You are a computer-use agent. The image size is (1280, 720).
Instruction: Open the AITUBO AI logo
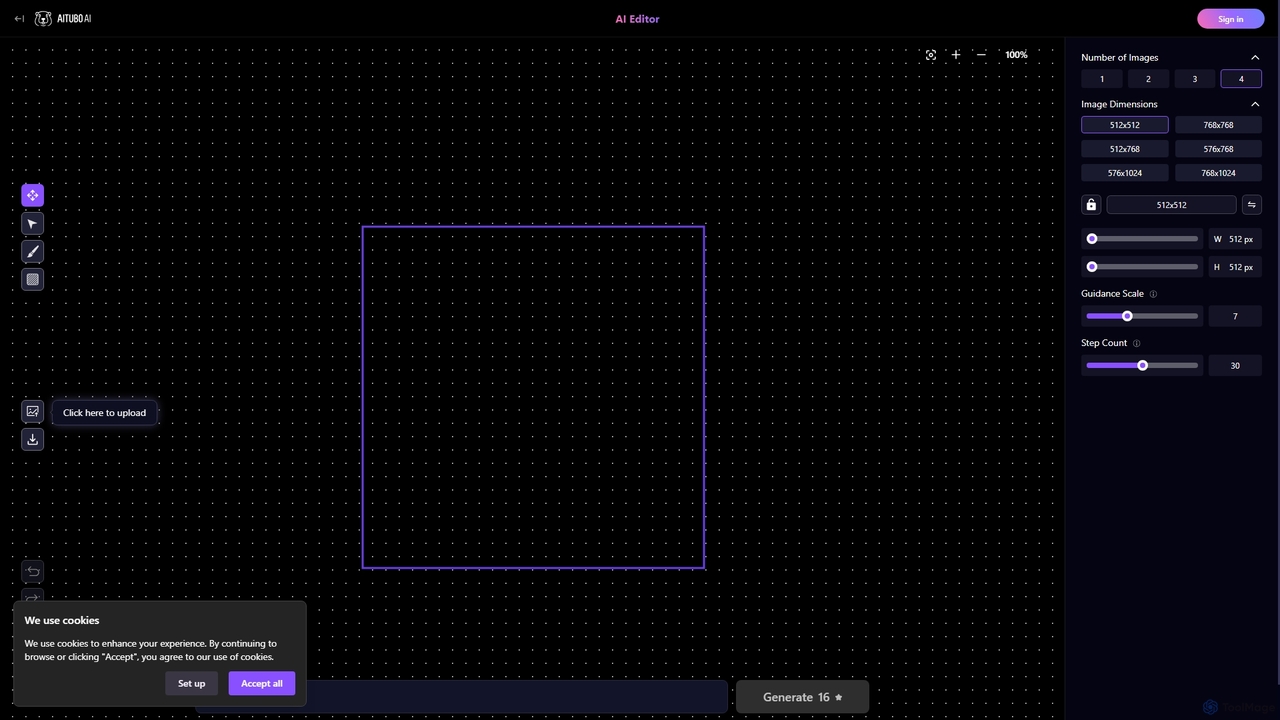tap(63, 19)
